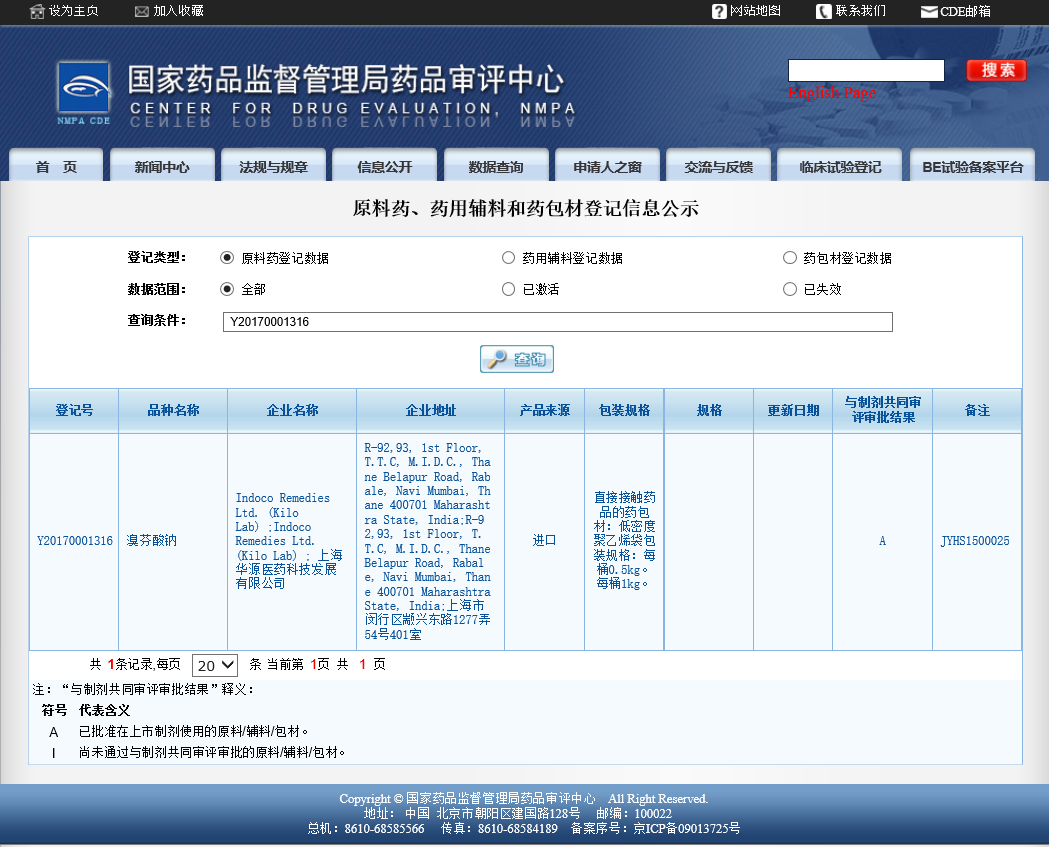
Task: Open 网站地图 question mark icon
Action: pyautogui.click(x=719, y=11)
